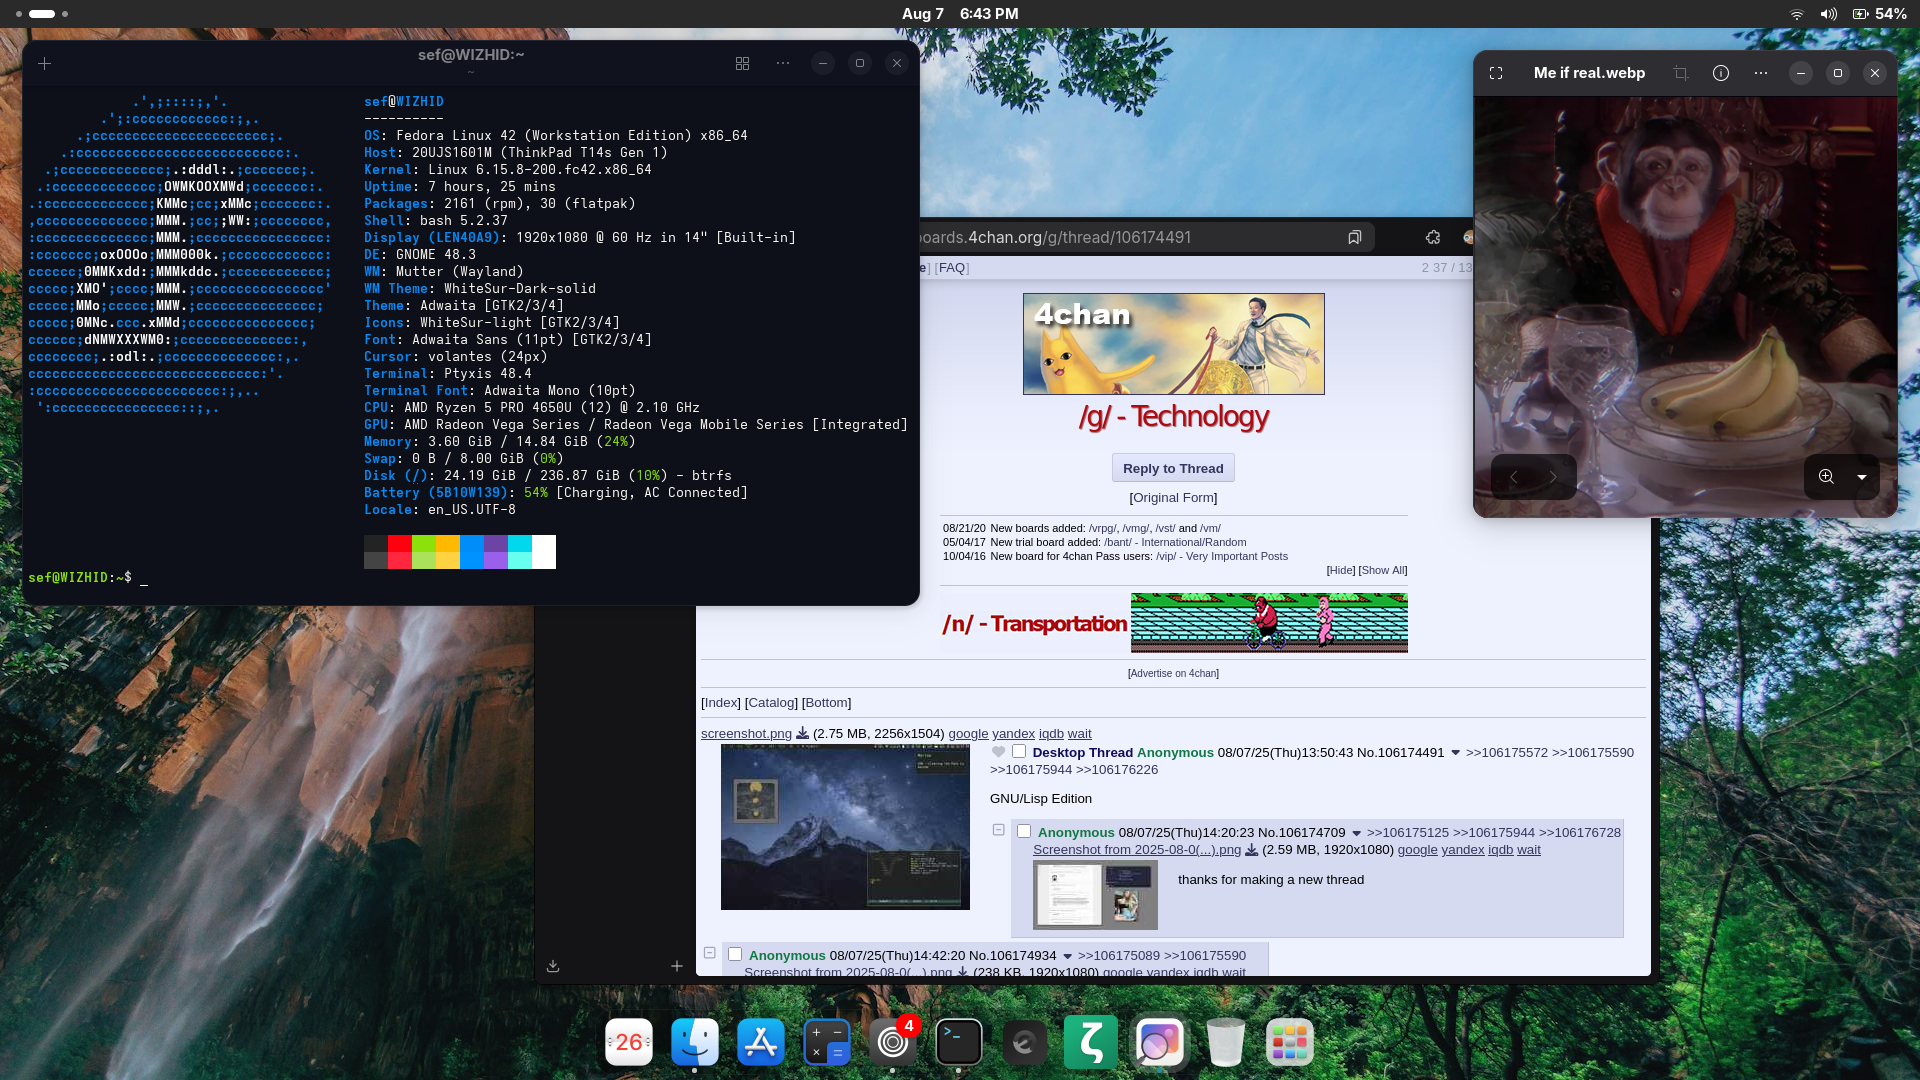The image size is (1920, 1080).
Task: Like the Desktop Thread post heart icon
Action: click(x=998, y=752)
